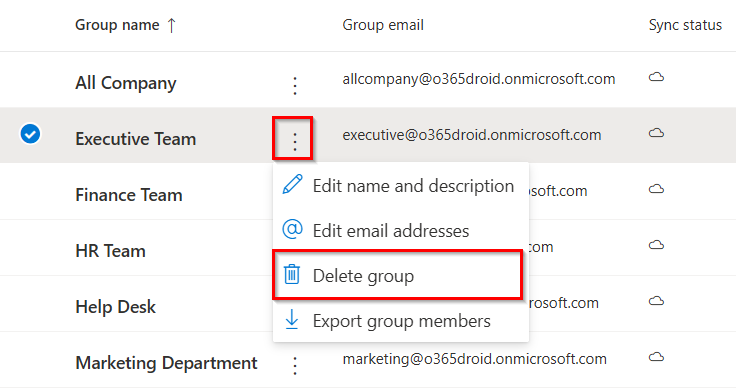Click the Sync status column header
The width and height of the screenshot is (736, 388).
pos(685,25)
